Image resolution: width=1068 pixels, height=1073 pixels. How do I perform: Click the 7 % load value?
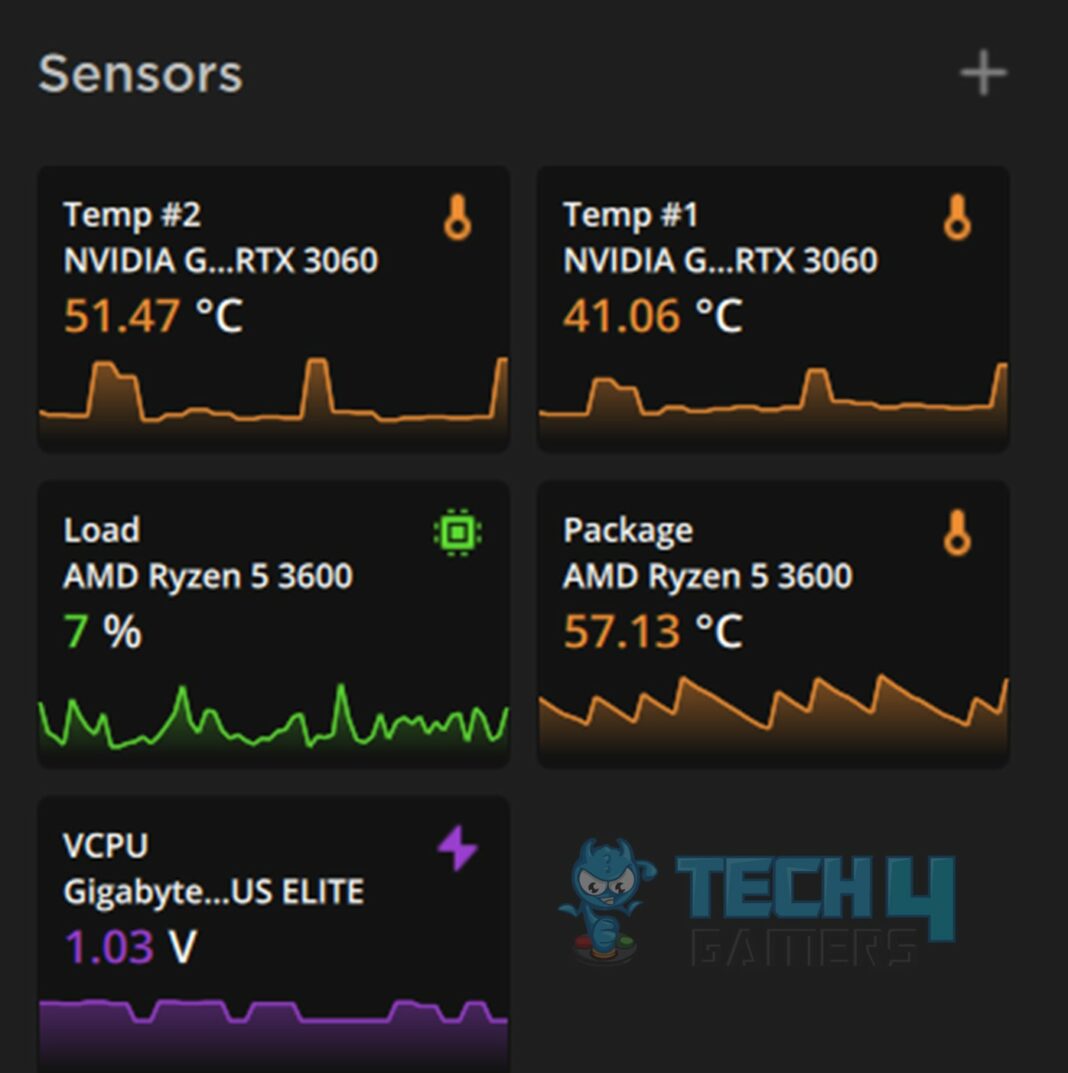pos(100,630)
